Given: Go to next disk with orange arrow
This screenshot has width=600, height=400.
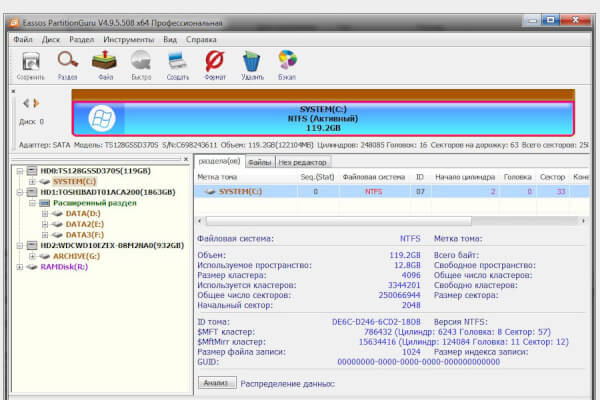Looking at the screenshot, I should 36,103.
